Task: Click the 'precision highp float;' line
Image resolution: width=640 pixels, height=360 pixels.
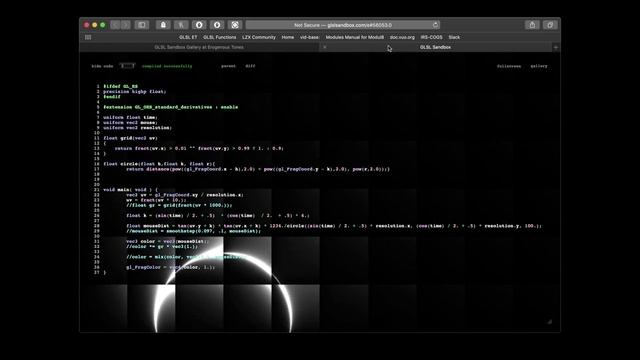Action: (135, 92)
